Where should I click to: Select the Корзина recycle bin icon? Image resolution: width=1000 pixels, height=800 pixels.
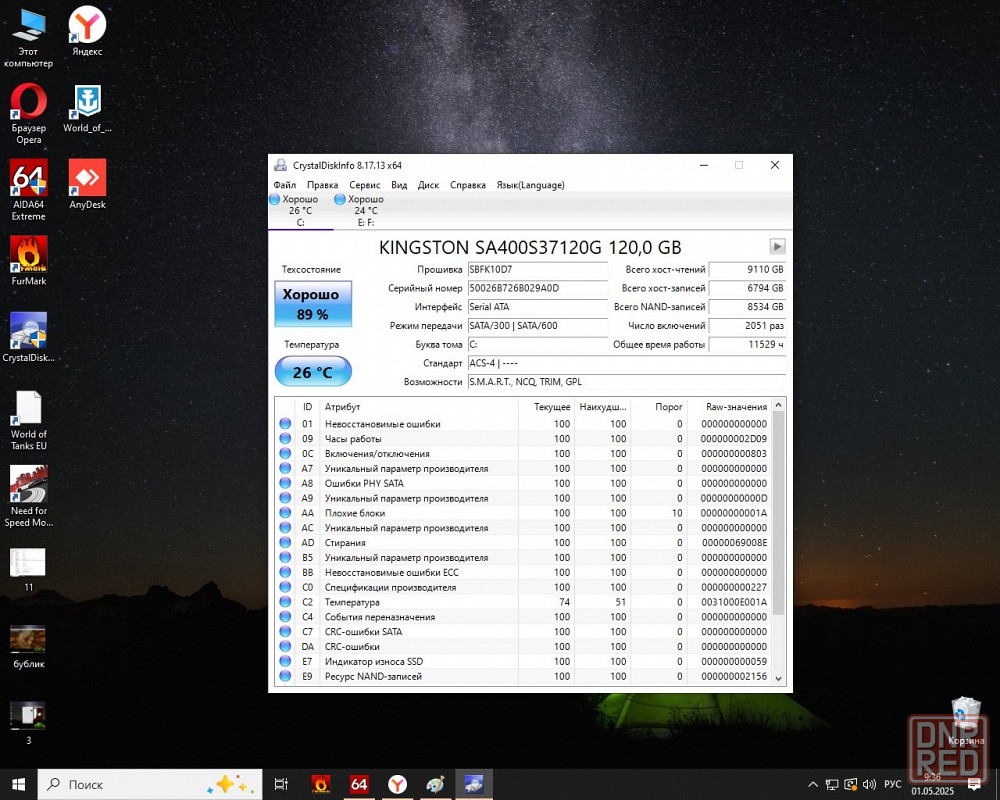pyautogui.click(x=966, y=721)
